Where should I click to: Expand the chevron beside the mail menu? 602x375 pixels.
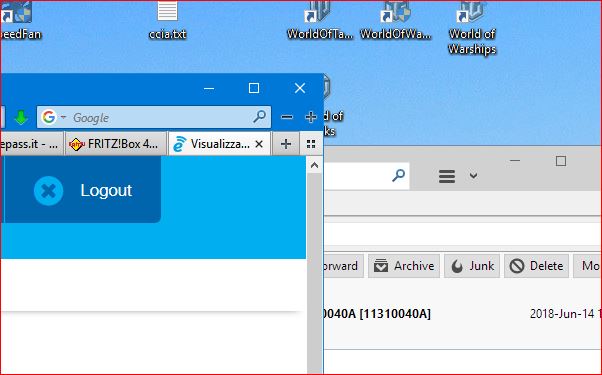pyautogui.click(x=473, y=176)
